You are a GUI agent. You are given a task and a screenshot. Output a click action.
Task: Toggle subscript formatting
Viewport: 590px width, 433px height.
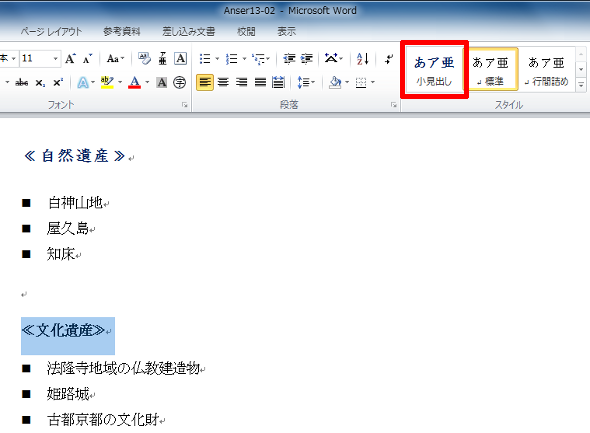[x=40, y=82]
